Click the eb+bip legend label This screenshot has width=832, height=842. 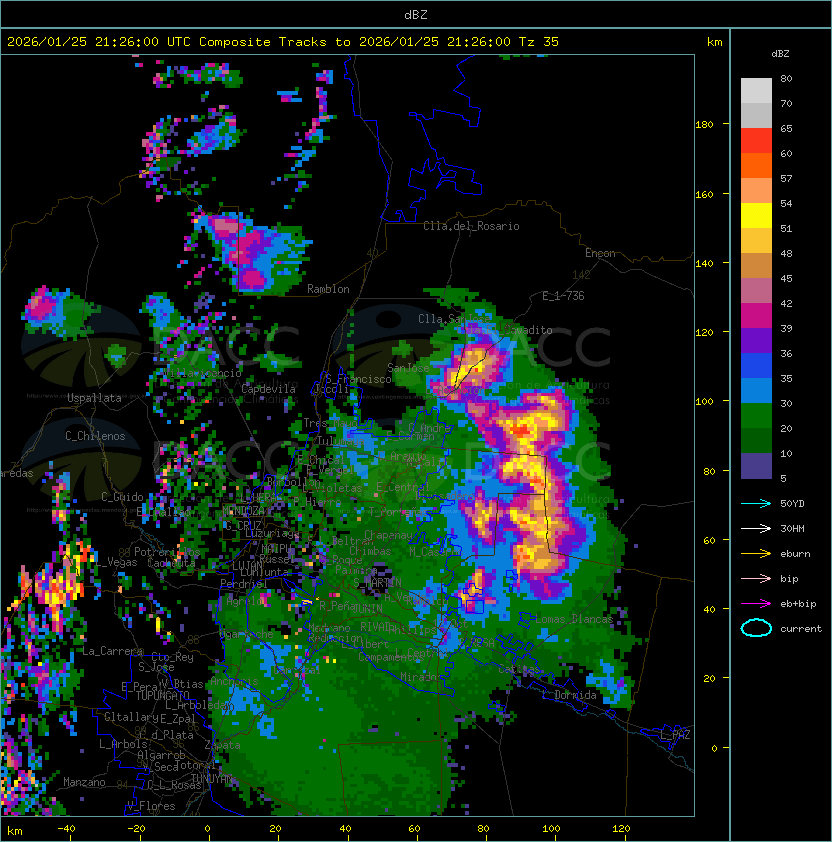click(x=798, y=604)
